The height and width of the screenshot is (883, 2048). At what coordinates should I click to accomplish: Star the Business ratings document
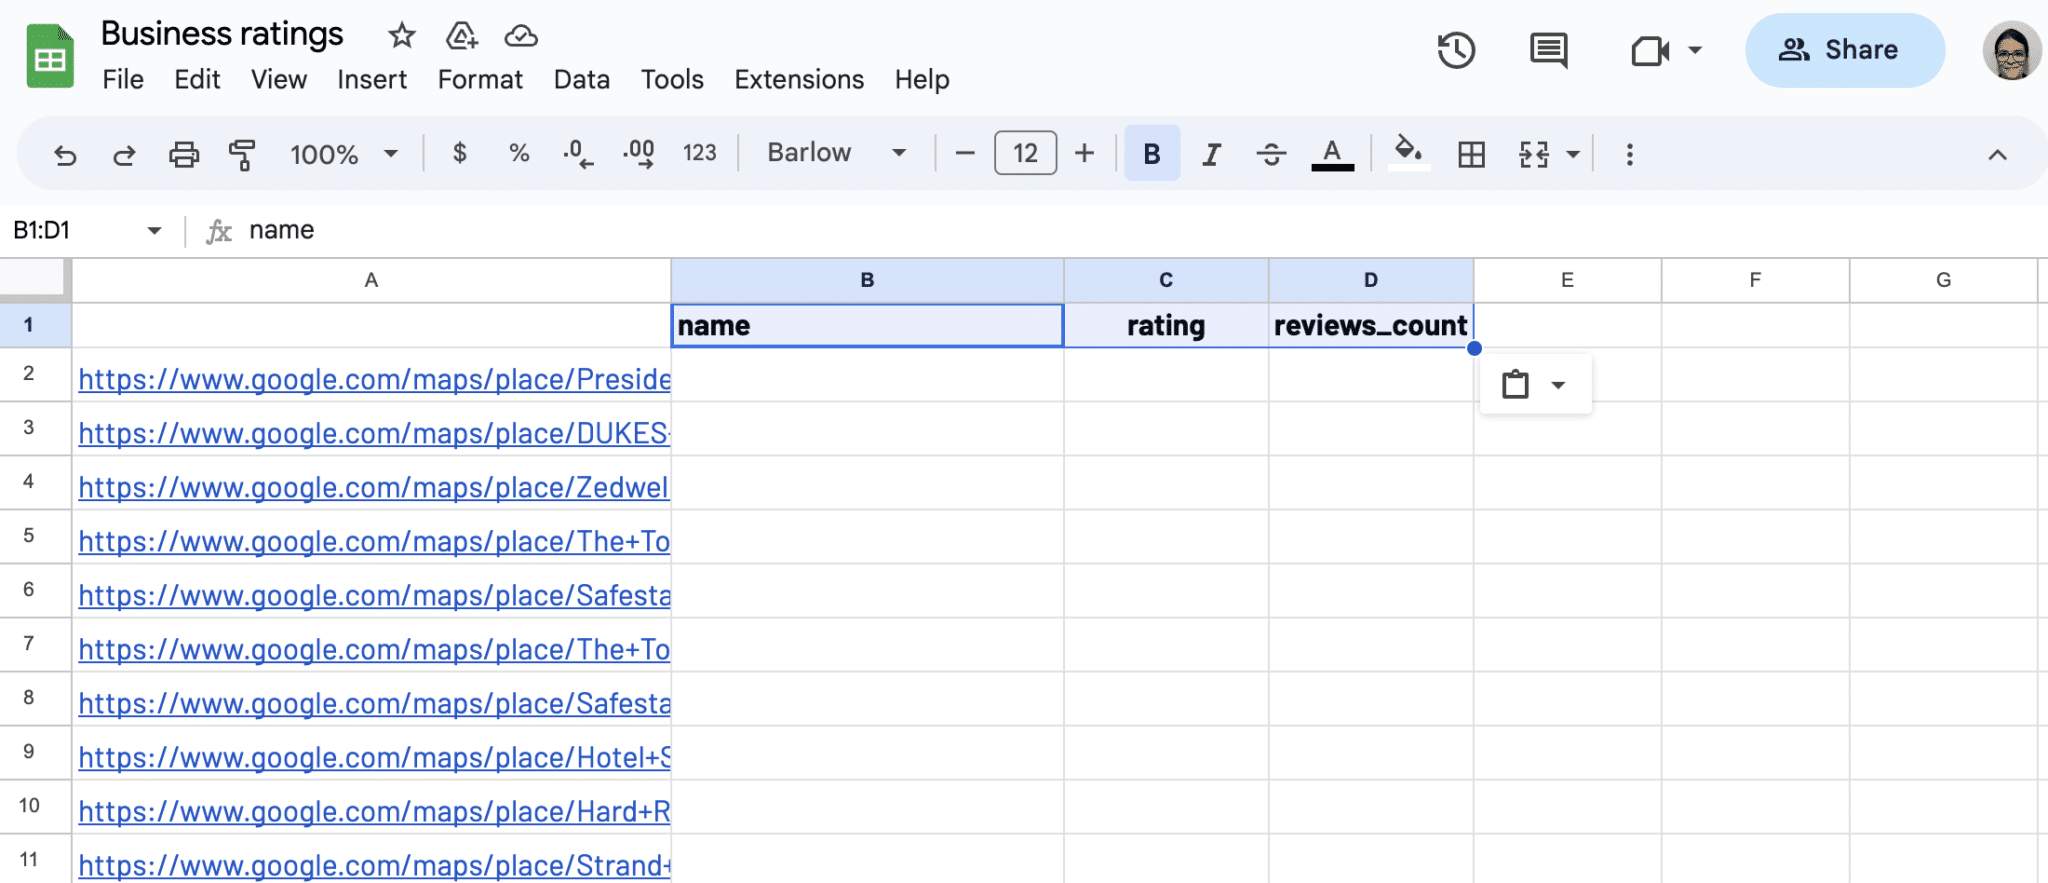coord(402,36)
